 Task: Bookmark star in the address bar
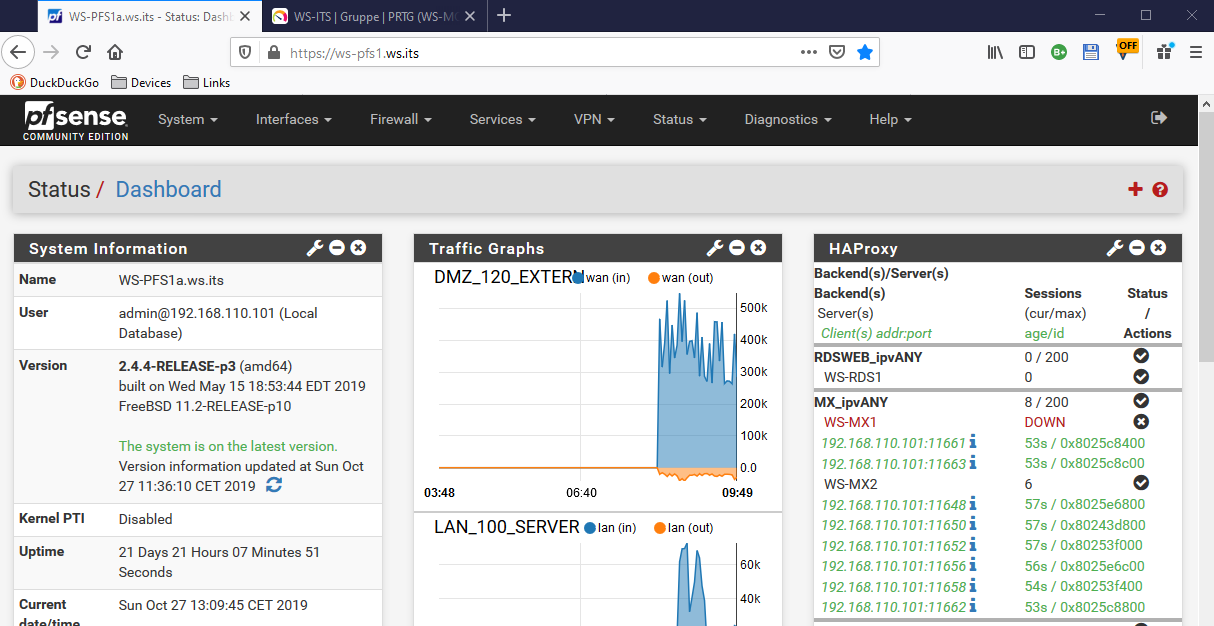tap(865, 53)
